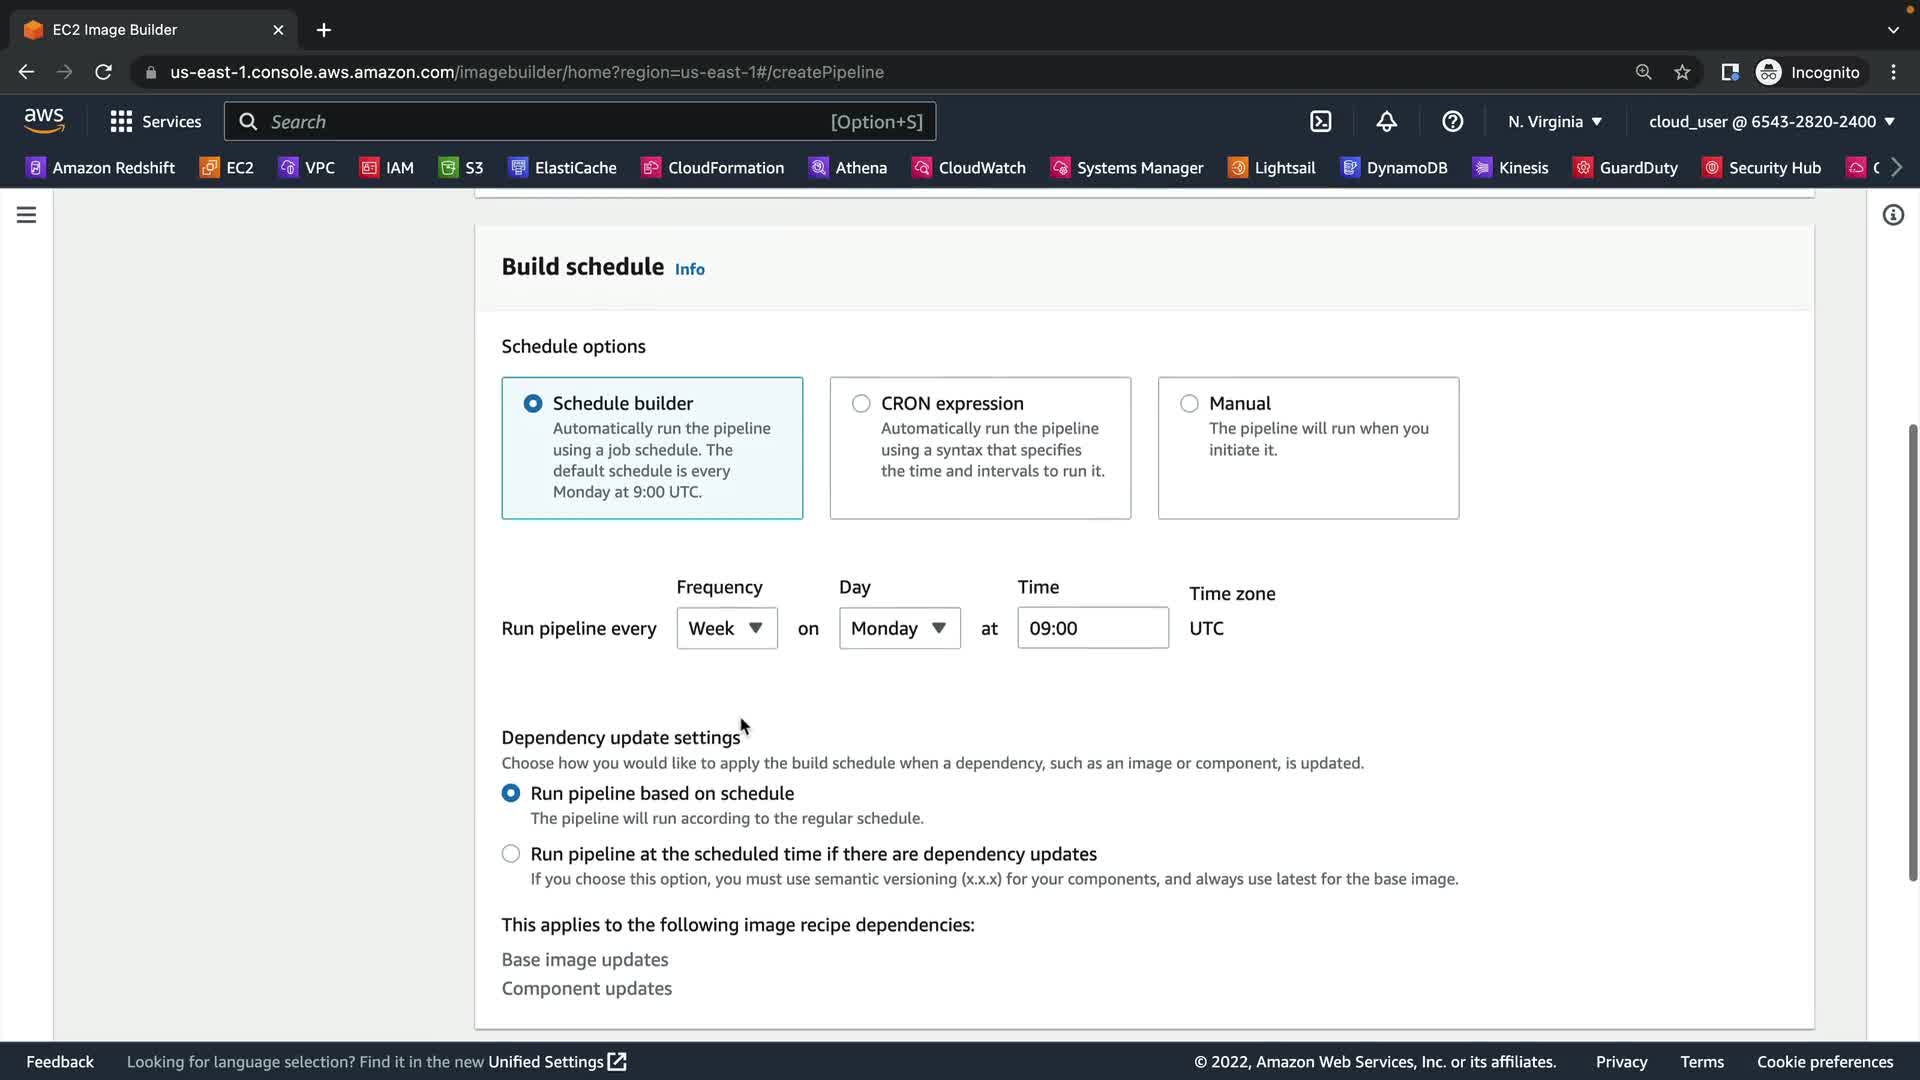Open the notifications bell icon
The image size is (1920, 1080).
point(1386,121)
